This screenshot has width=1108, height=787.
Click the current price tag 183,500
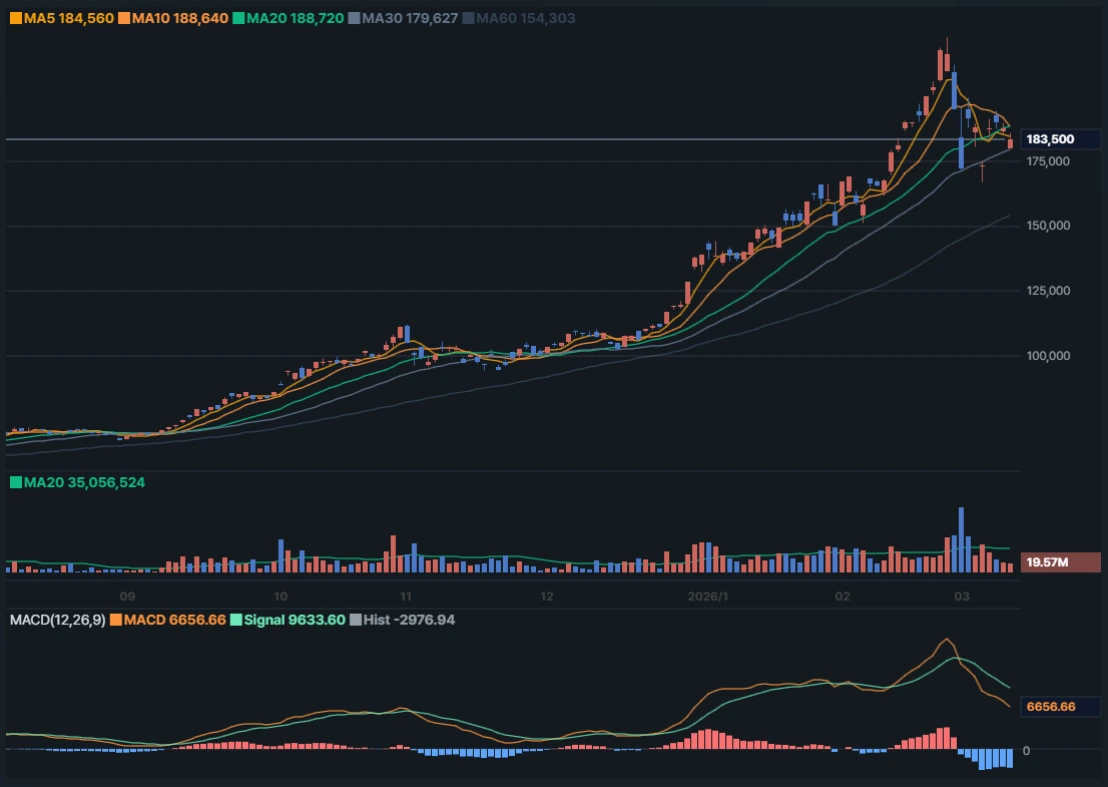[x=1050, y=140]
